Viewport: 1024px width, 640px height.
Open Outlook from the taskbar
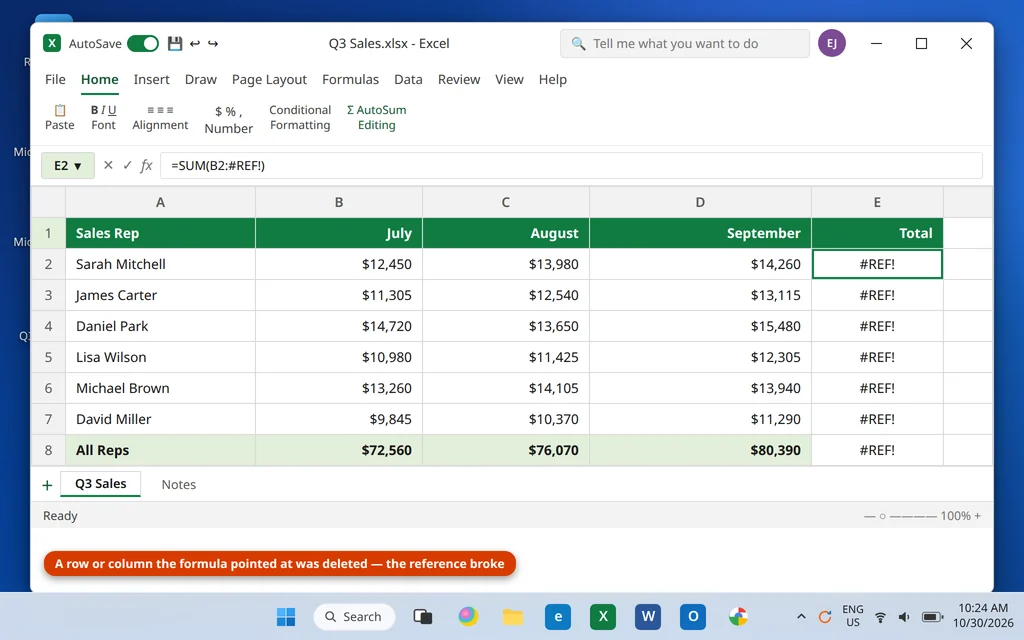[x=693, y=616]
